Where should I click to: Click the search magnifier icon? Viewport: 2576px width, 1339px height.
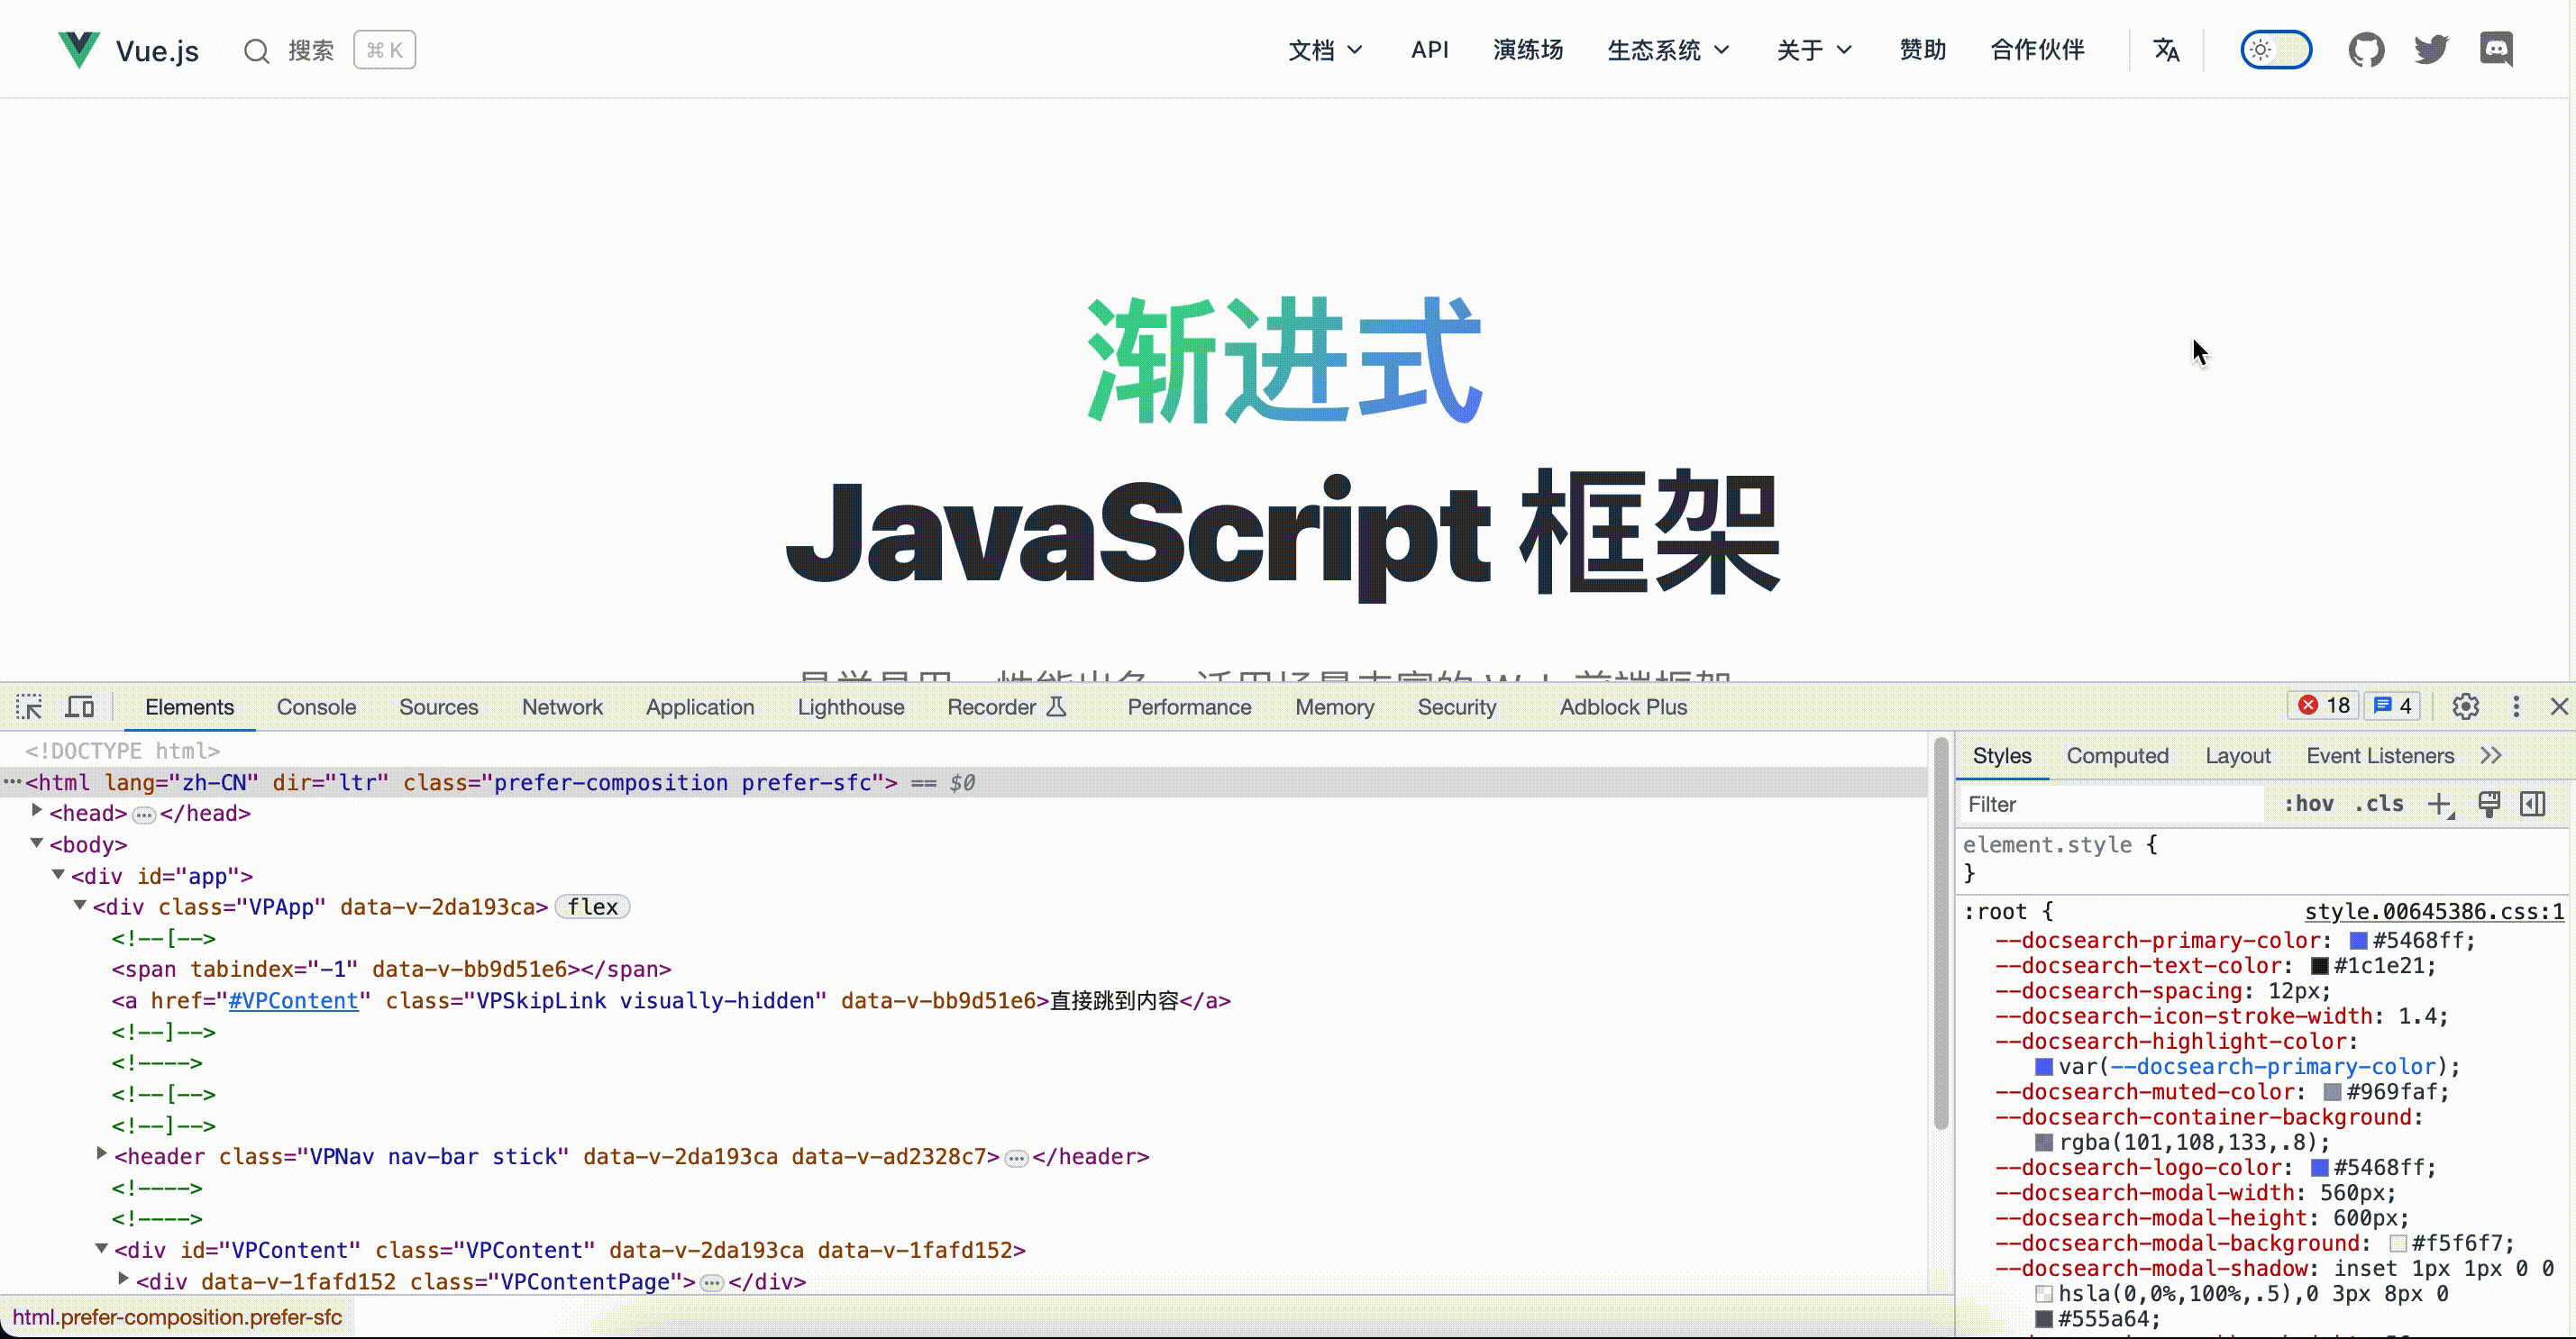point(257,50)
